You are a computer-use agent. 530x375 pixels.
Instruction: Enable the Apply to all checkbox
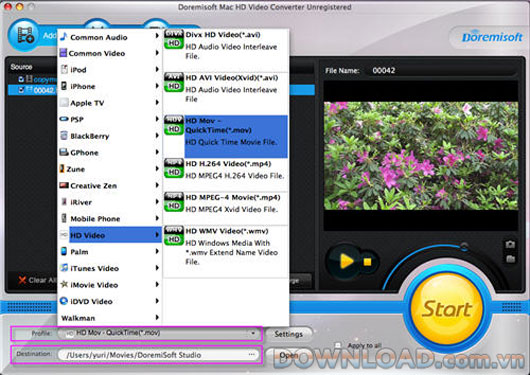tap(338, 345)
